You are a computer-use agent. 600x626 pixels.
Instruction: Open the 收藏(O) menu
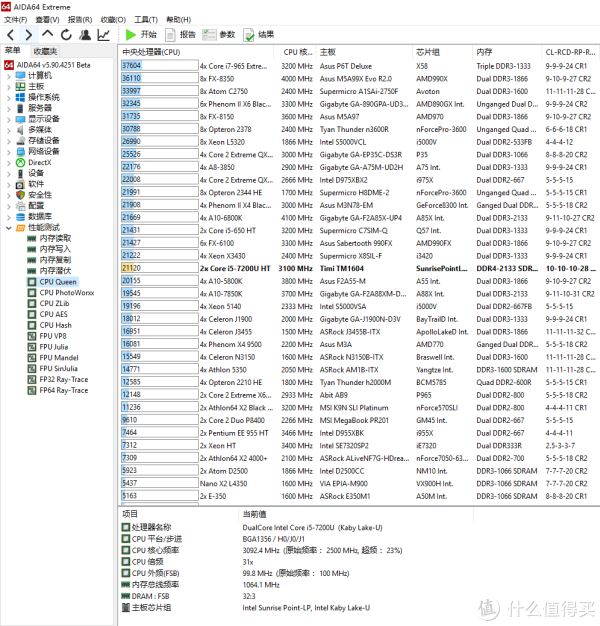point(113,20)
